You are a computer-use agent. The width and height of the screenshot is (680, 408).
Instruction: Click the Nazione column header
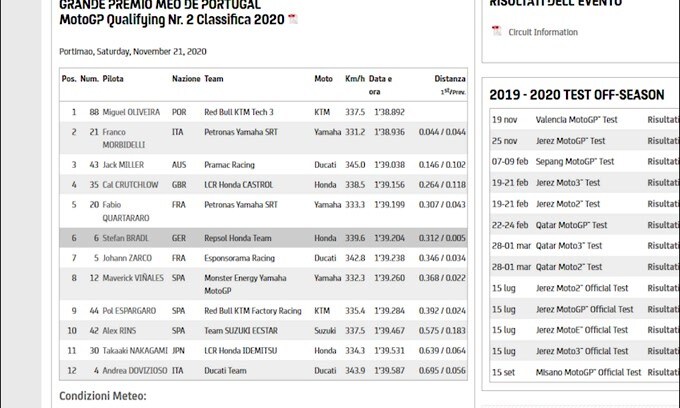point(186,79)
